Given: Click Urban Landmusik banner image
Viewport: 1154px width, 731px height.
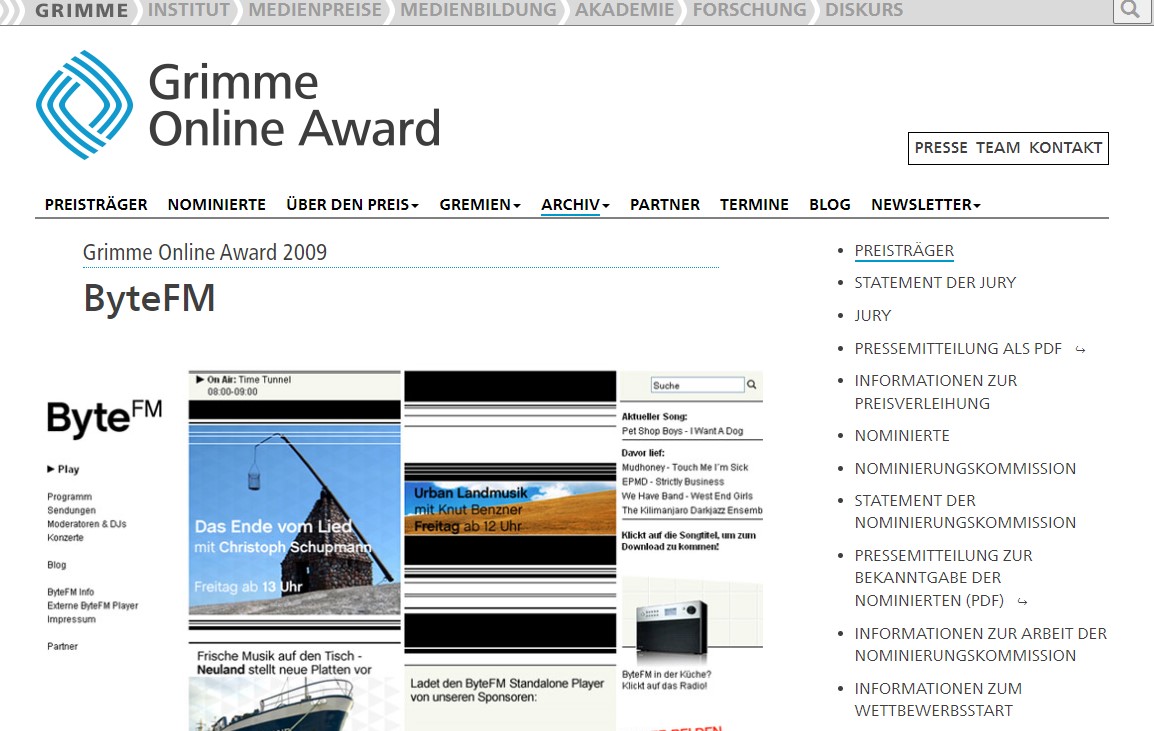Looking at the screenshot, I should [x=510, y=508].
